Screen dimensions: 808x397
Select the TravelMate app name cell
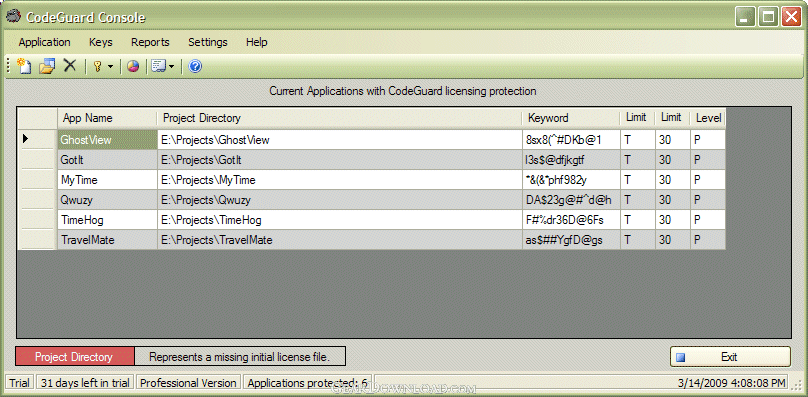[x=107, y=240]
